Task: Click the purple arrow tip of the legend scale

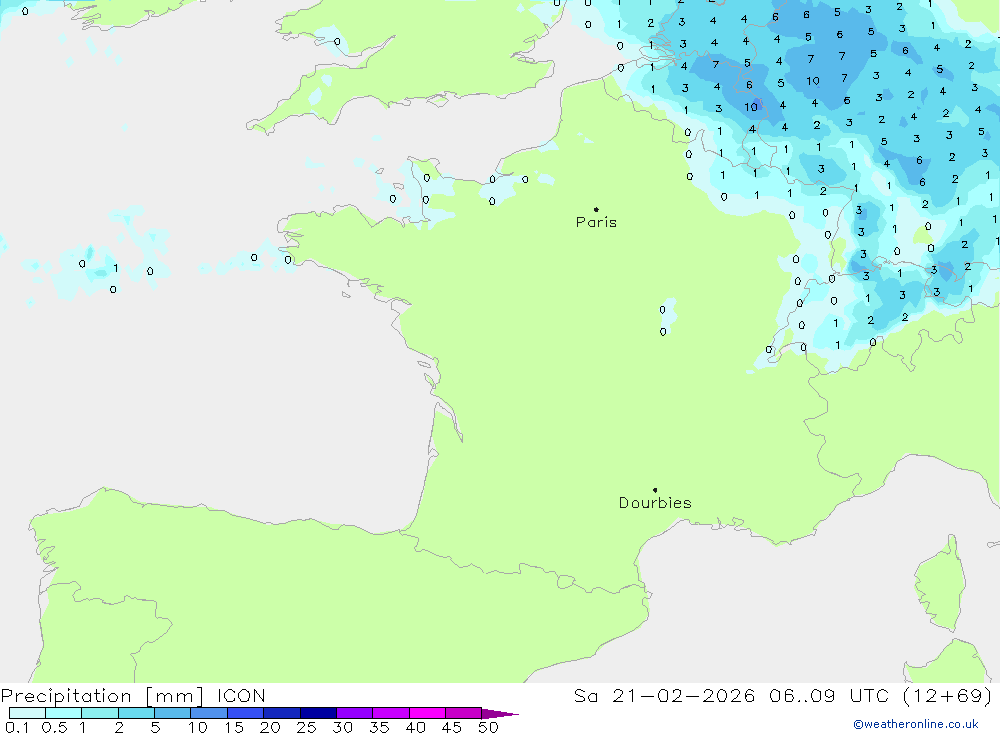Action: point(500,714)
